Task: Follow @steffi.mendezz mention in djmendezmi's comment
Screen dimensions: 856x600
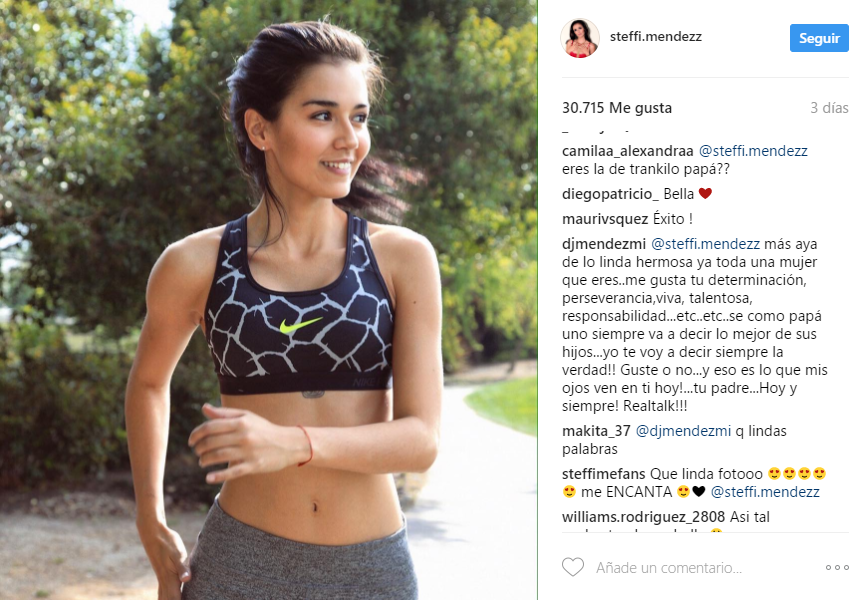Action: point(705,244)
